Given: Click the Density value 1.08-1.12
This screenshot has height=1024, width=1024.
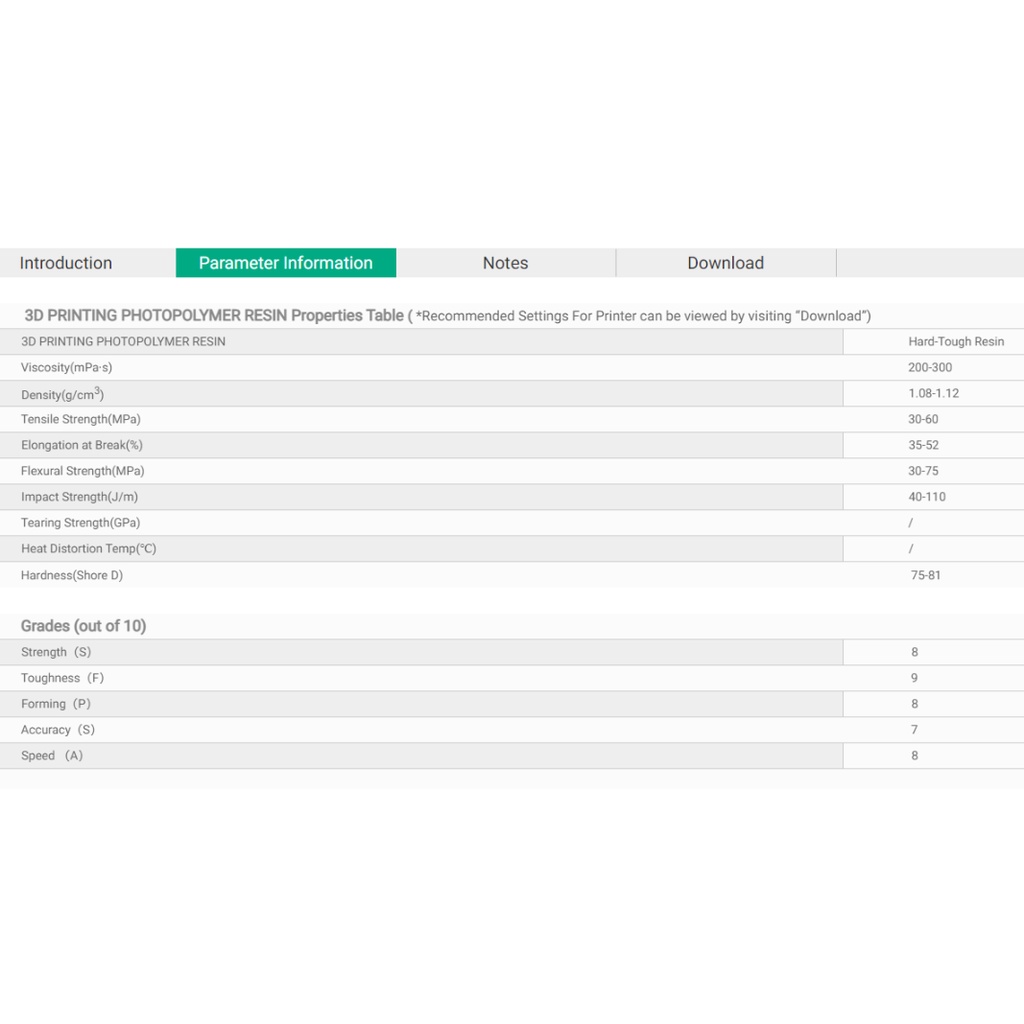Looking at the screenshot, I should pos(933,393).
